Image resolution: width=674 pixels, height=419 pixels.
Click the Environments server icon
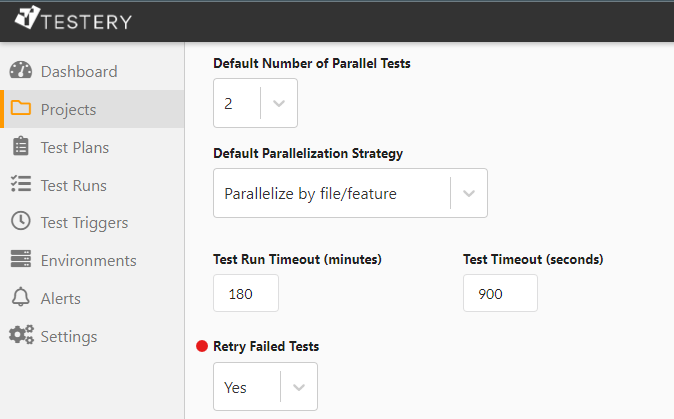pyautogui.click(x=21, y=260)
